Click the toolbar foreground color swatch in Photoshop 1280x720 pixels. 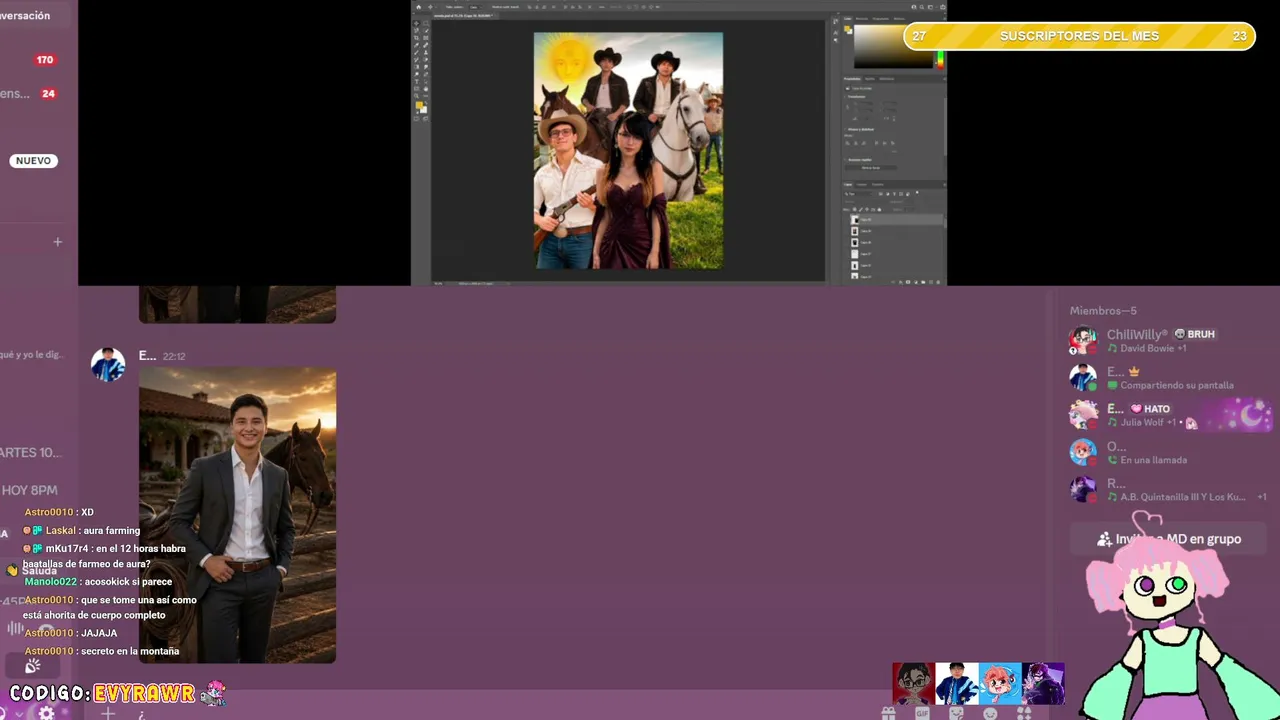click(x=419, y=104)
